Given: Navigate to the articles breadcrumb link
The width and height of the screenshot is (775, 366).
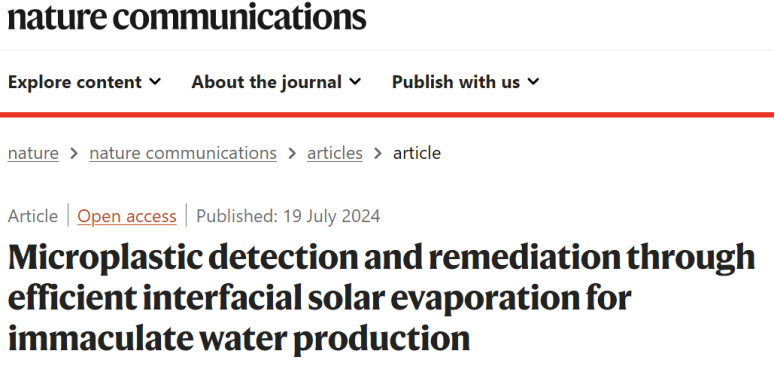Looking at the screenshot, I should 335,153.
